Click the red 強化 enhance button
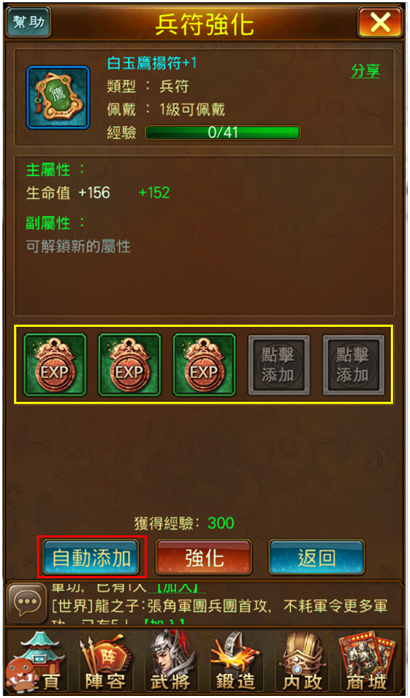 click(x=204, y=558)
